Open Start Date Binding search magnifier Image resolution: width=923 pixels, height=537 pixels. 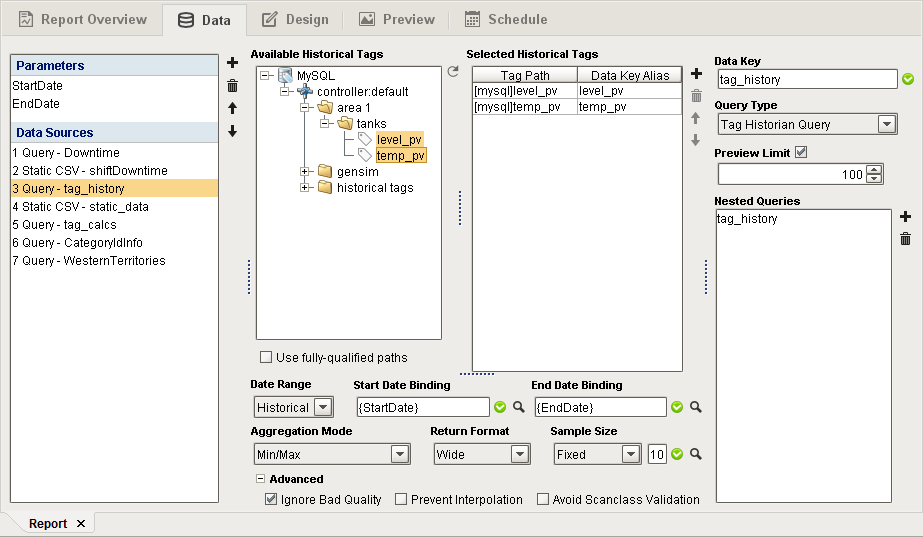tap(519, 407)
